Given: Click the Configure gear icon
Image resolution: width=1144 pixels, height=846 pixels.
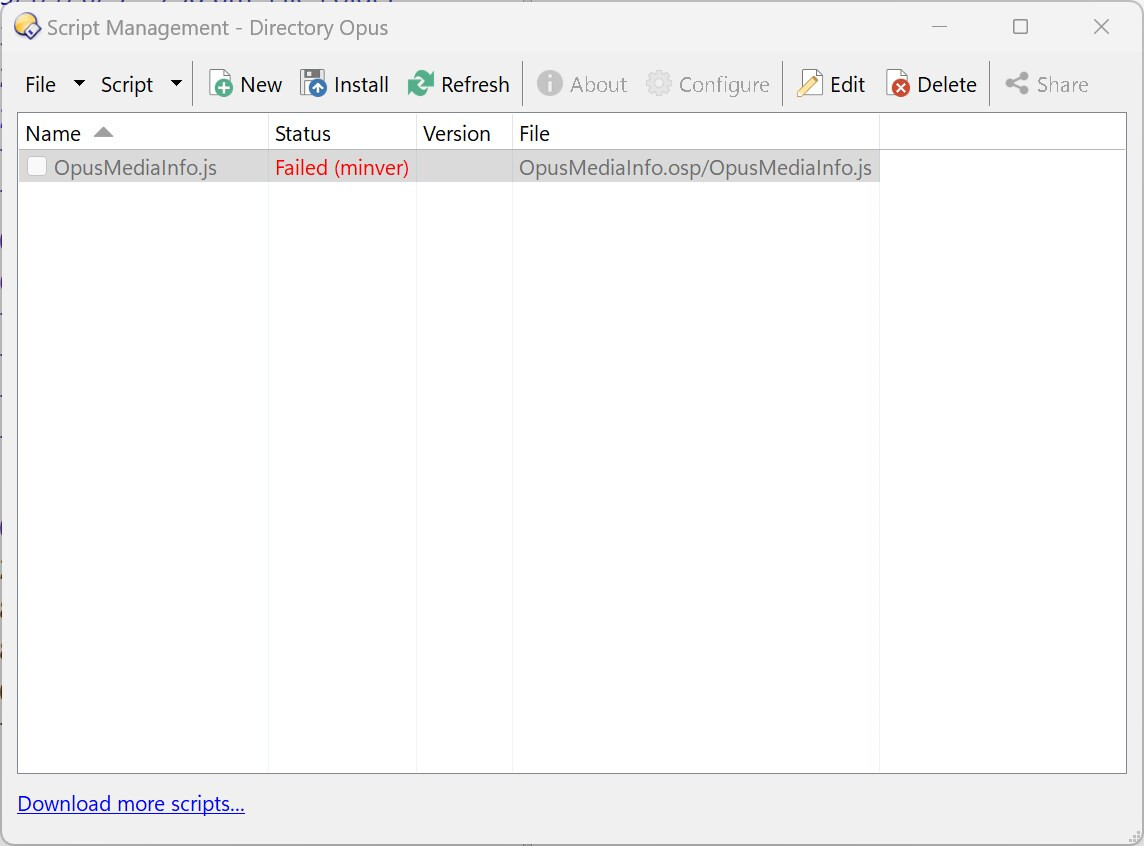Looking at the screenshot, I should tap(658, 84).
